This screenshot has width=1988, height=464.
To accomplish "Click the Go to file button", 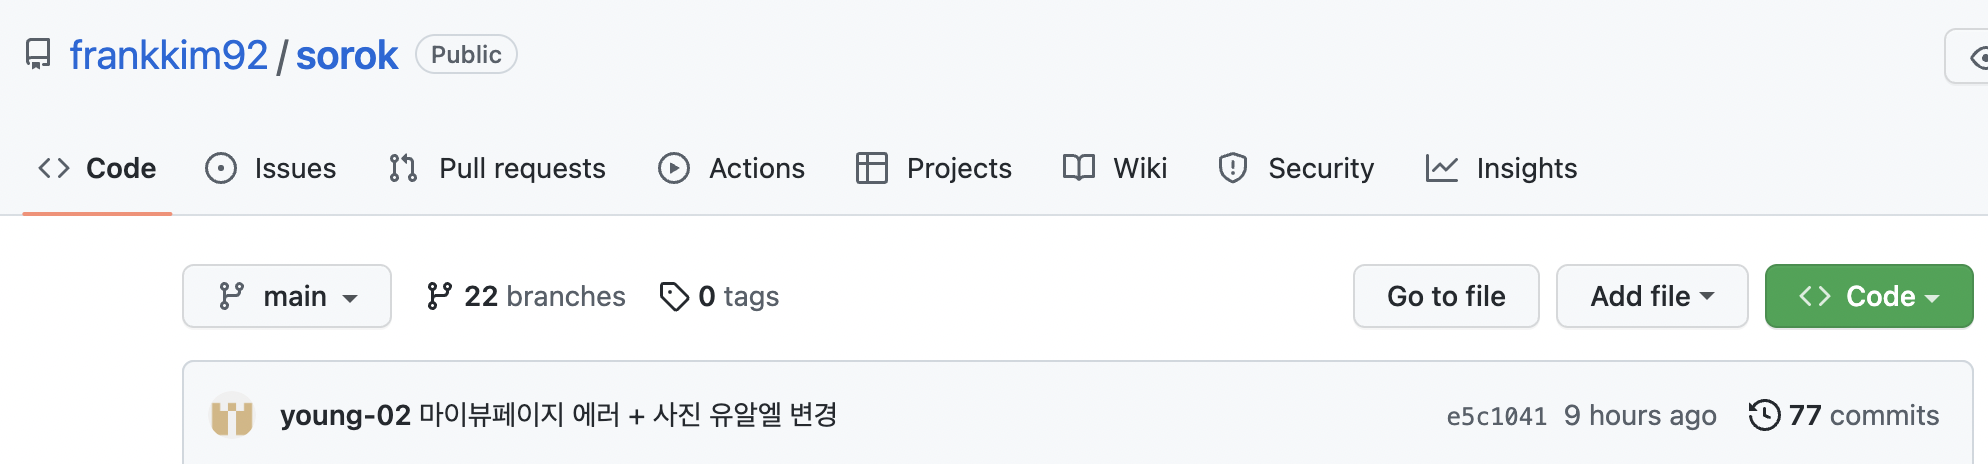I will coord(1446,296).
